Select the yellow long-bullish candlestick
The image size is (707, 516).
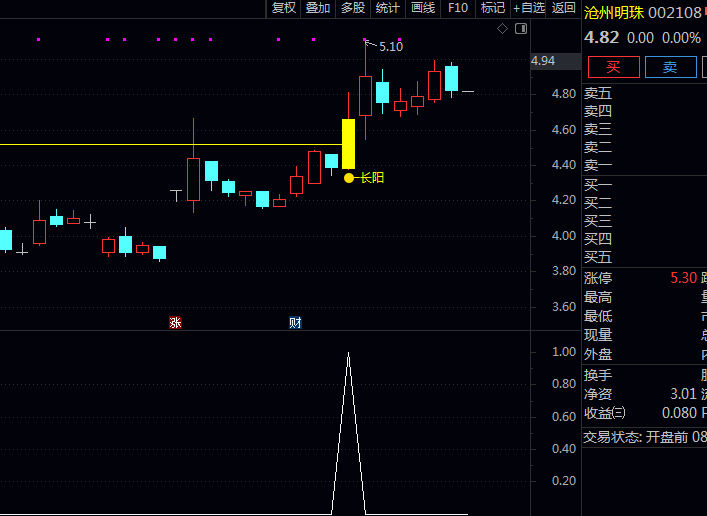tap(348, 144)
